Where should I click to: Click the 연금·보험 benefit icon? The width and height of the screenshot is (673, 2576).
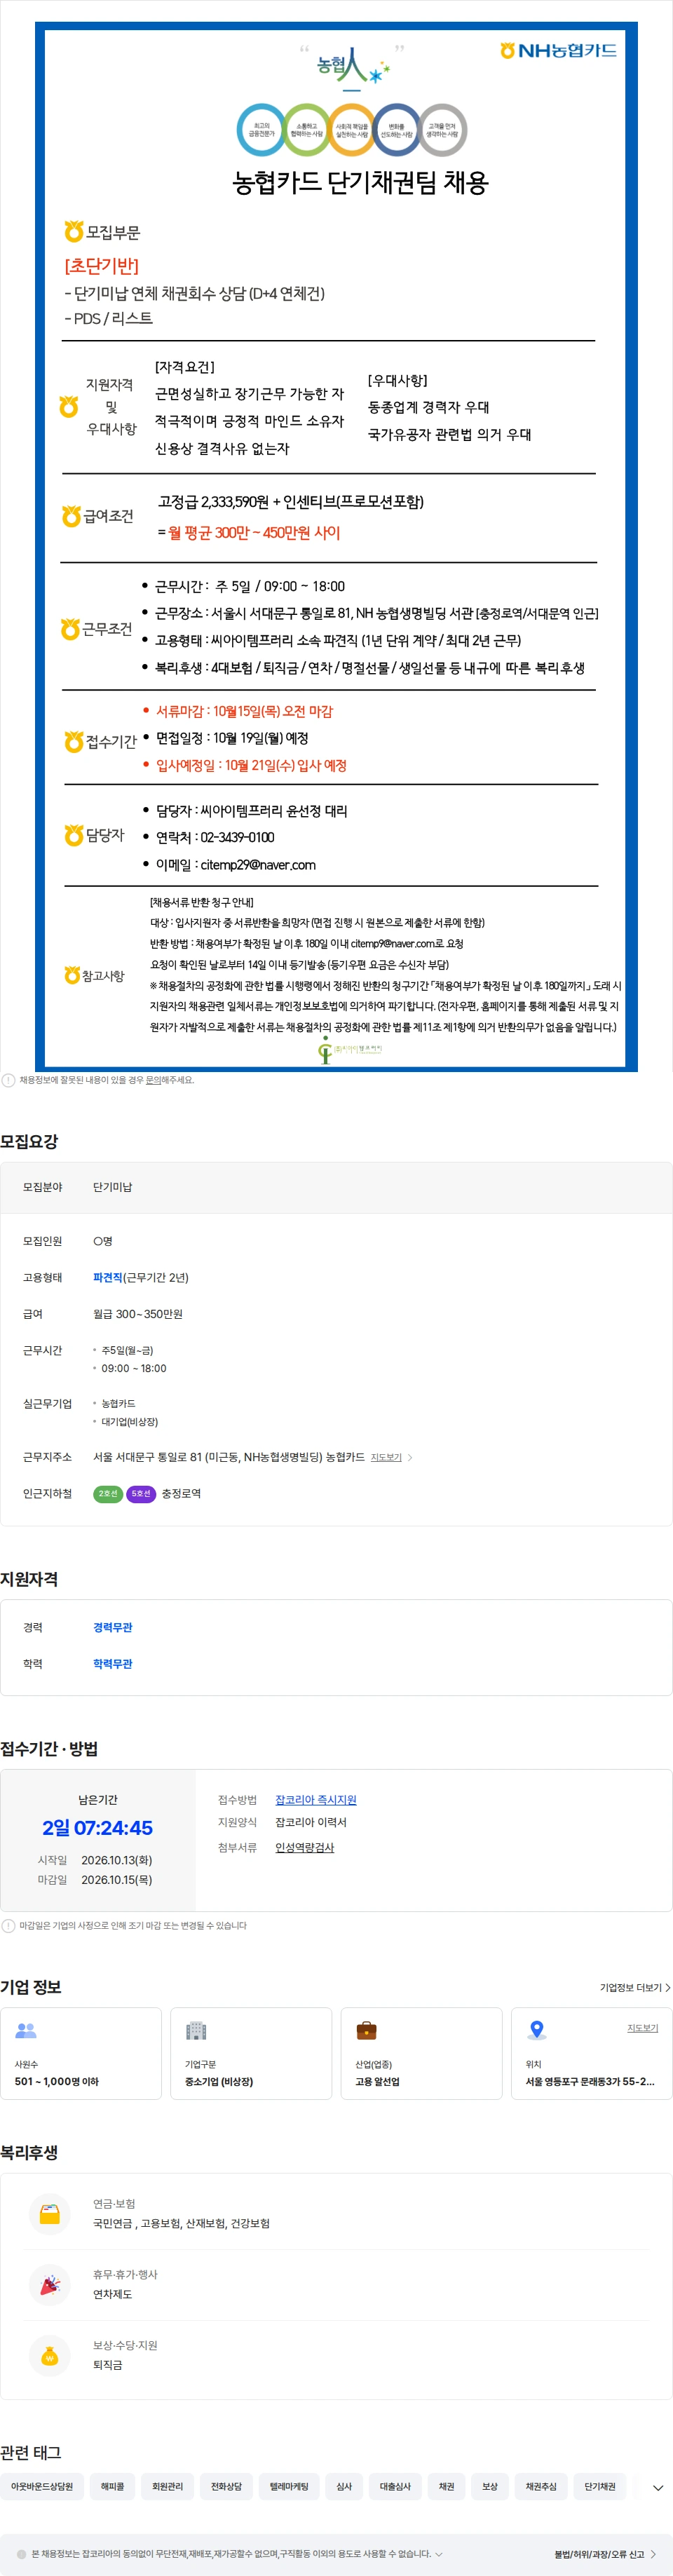point(50,2213)
